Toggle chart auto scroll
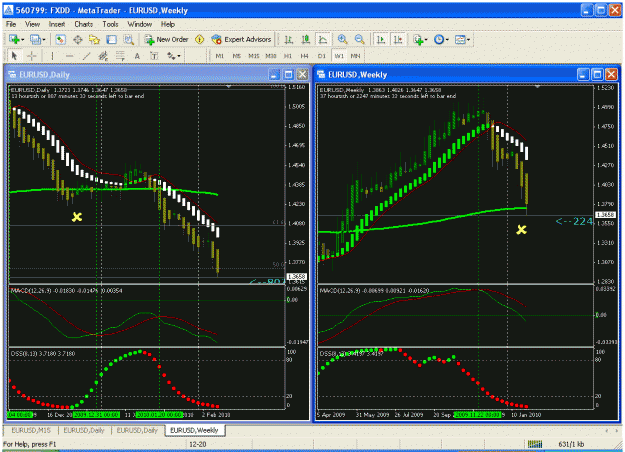The height and width of the screenshot is (452, 625). tap(381, 39)
